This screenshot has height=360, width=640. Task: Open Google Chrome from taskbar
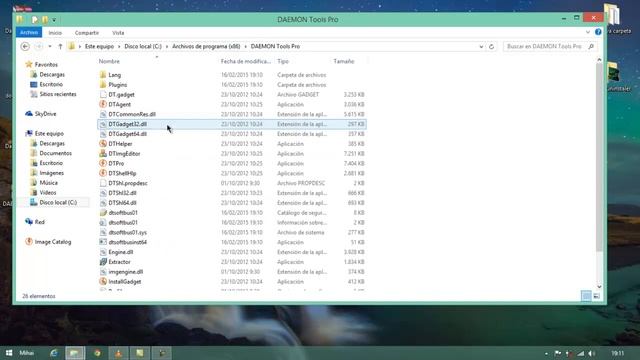pos(97,353)
